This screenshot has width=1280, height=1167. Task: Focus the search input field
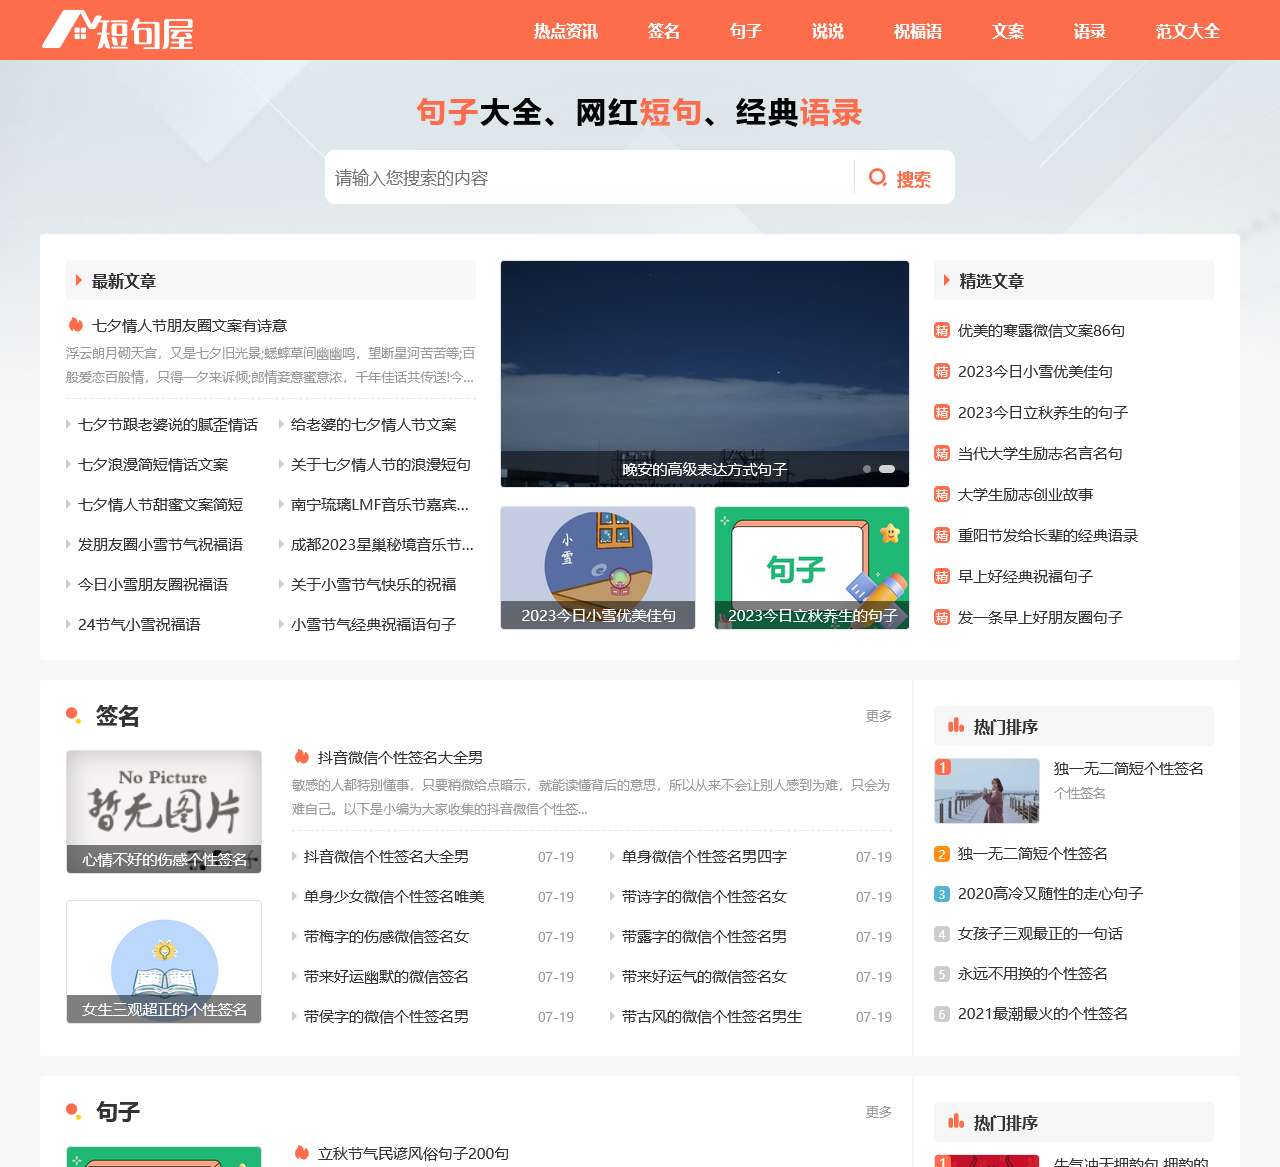coord(588,178)
